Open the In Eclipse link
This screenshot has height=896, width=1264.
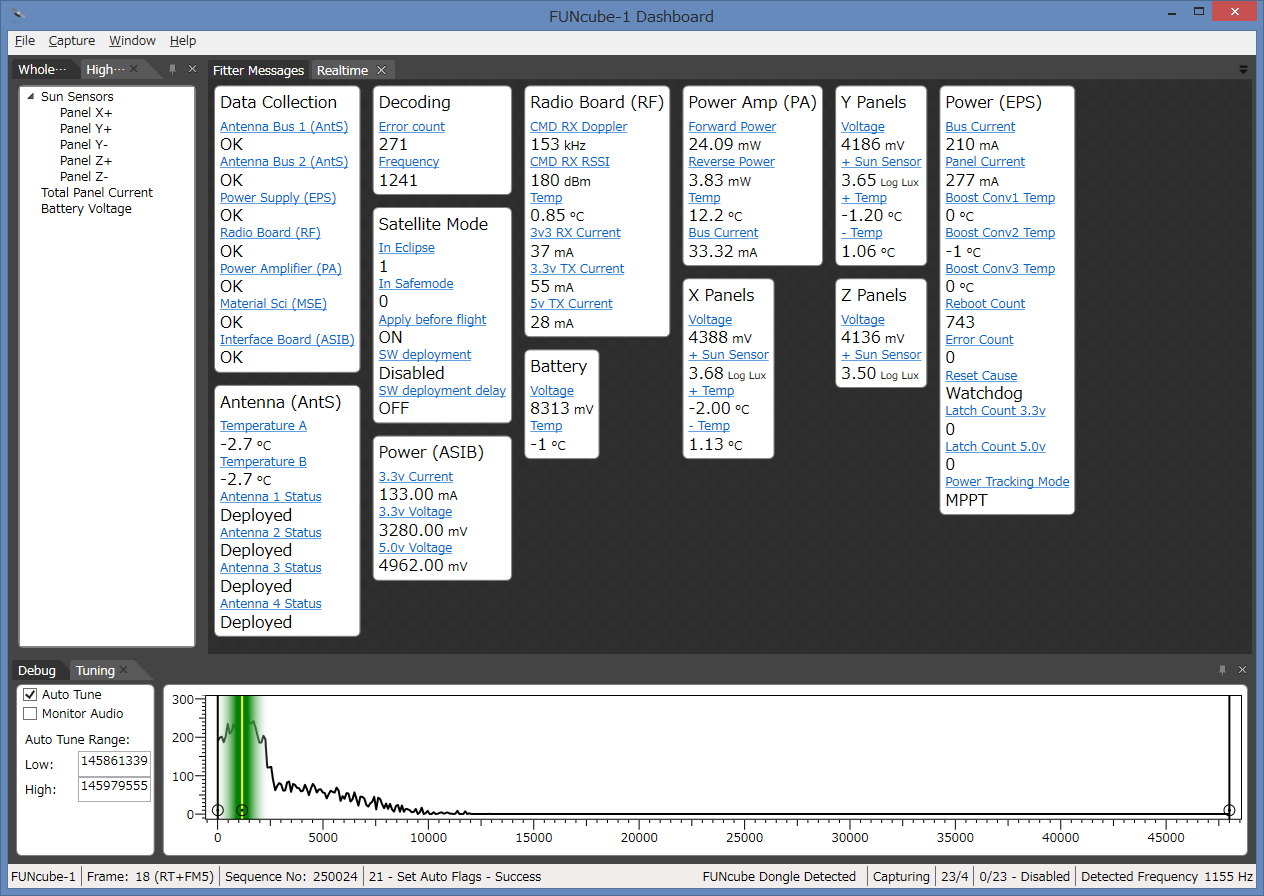[407, 248]
